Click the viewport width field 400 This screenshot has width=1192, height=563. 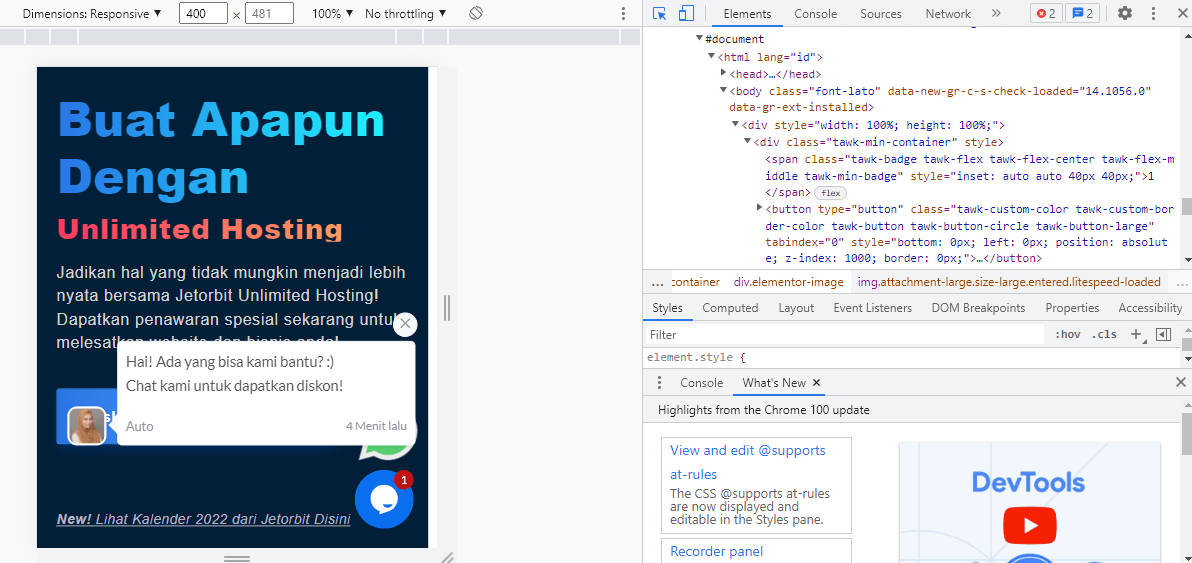coord(203,13)
